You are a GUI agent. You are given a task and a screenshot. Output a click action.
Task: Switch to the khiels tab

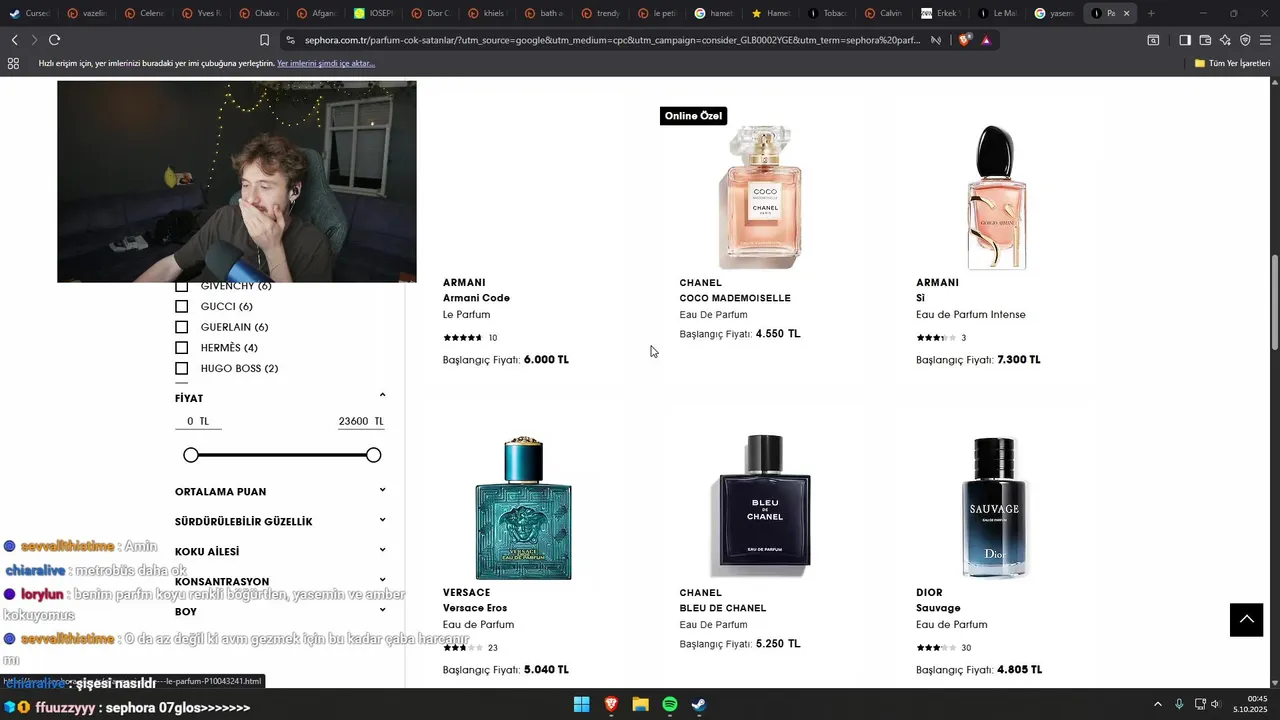tap(490, 13)
